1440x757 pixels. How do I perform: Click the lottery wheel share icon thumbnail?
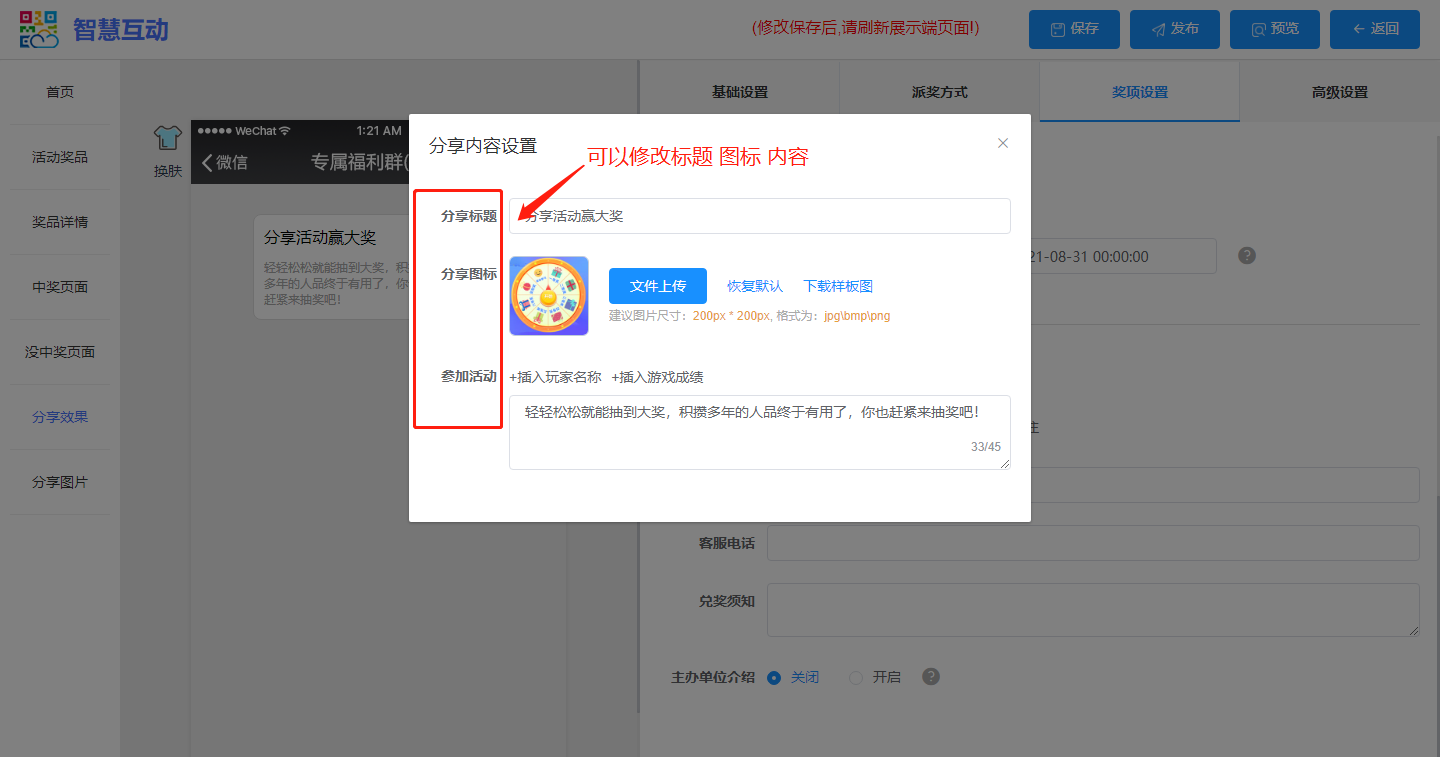tap(548, 296)
